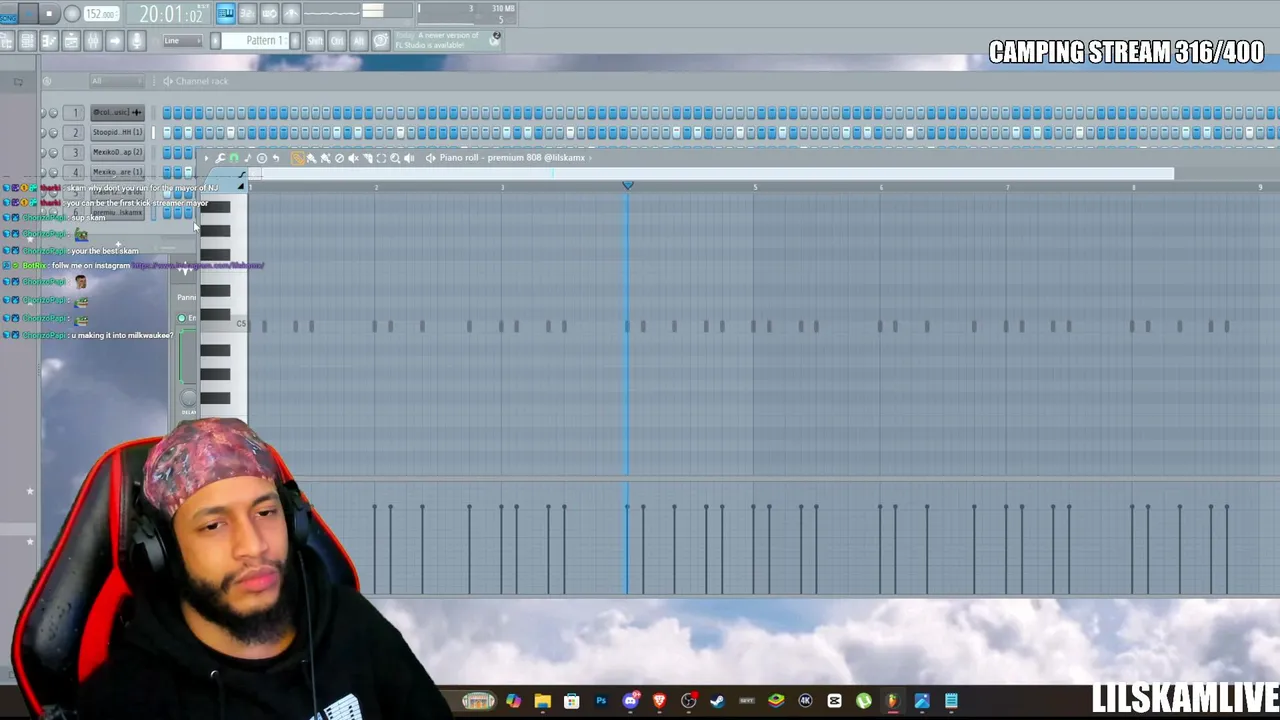Select the Mexiko..are (1) channel
The image size is (1280, 720).
(x=117, y=172)
